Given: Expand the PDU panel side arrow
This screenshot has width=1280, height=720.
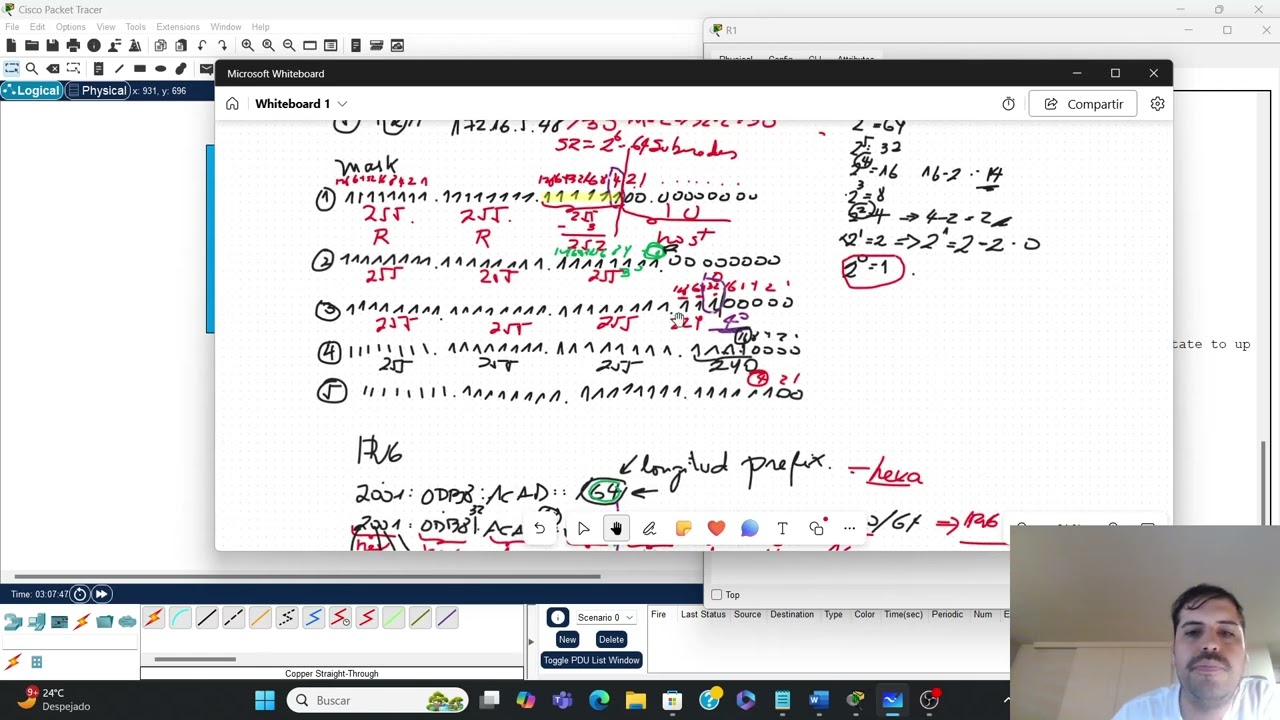Looking at the screenshot, I should (531, 641).
